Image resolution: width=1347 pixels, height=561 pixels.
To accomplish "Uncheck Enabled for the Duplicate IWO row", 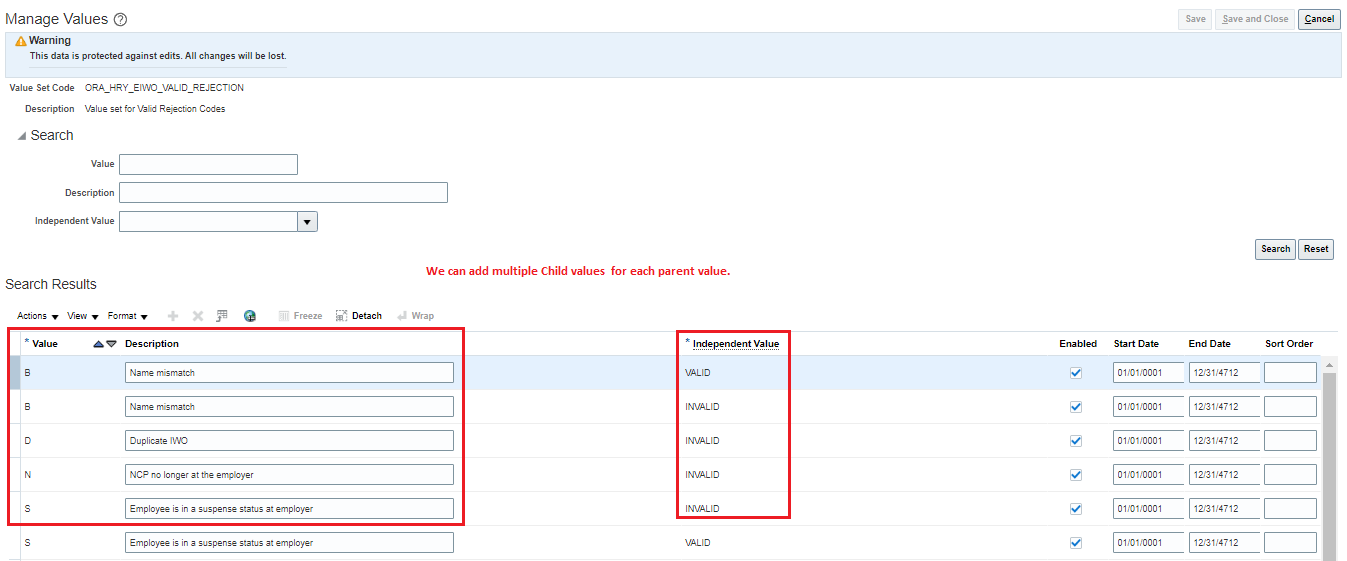I will pyautogui.click(x=1076, y=441).
